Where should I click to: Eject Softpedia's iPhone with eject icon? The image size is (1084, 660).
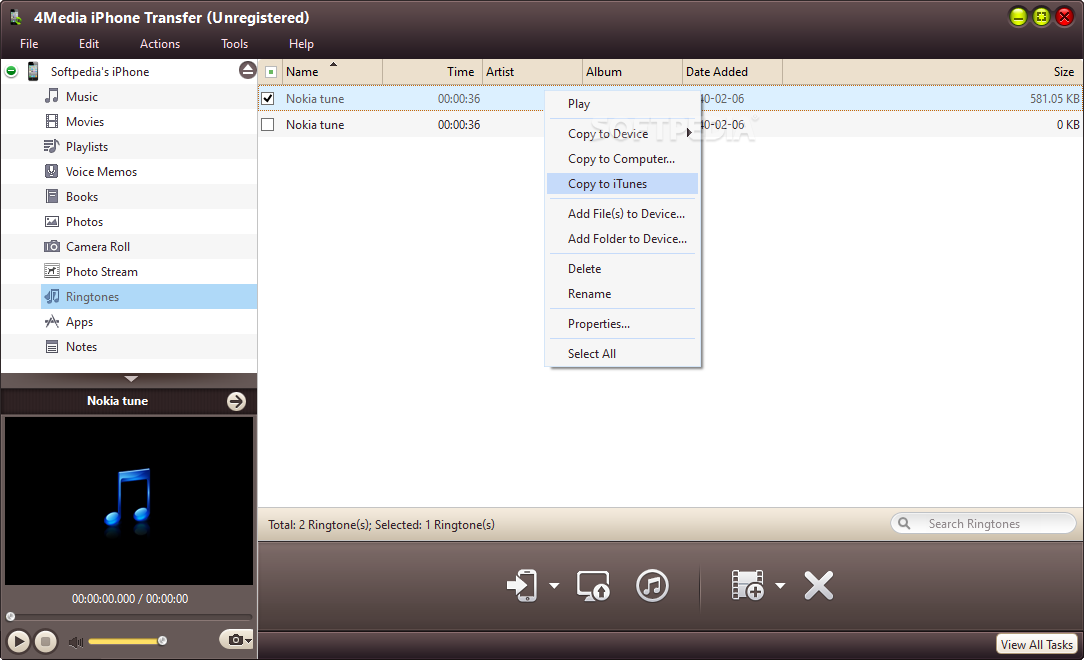point(247,70)
